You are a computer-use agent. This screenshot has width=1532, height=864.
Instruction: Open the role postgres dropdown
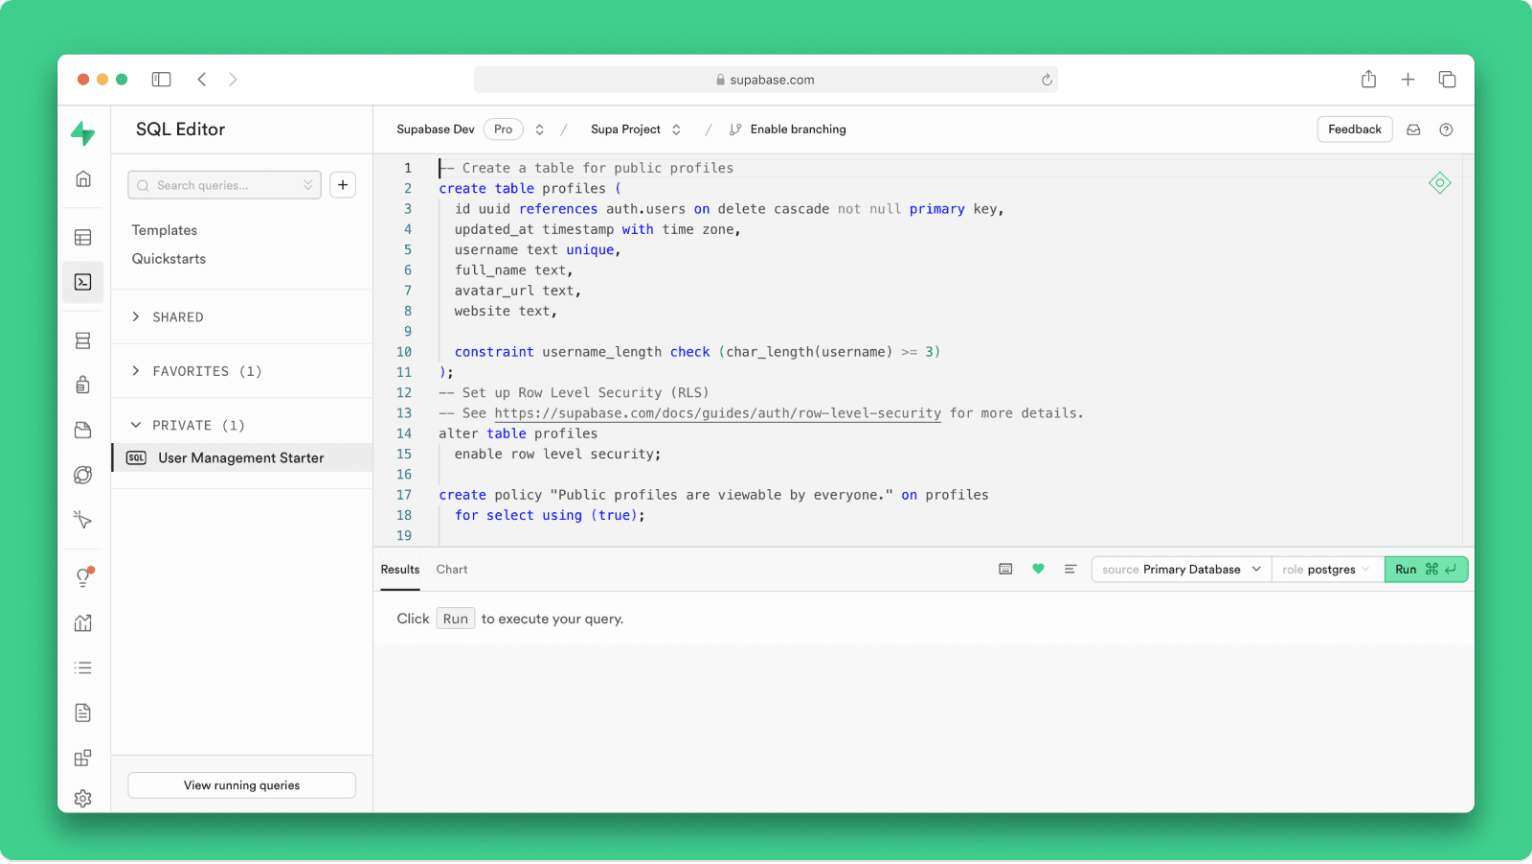point(1327,569)
